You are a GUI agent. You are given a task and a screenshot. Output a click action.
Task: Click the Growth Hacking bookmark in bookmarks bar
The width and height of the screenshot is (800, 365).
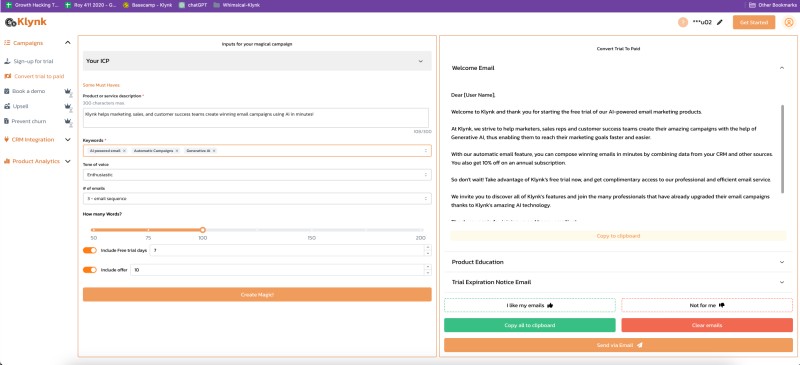[32, 5]
